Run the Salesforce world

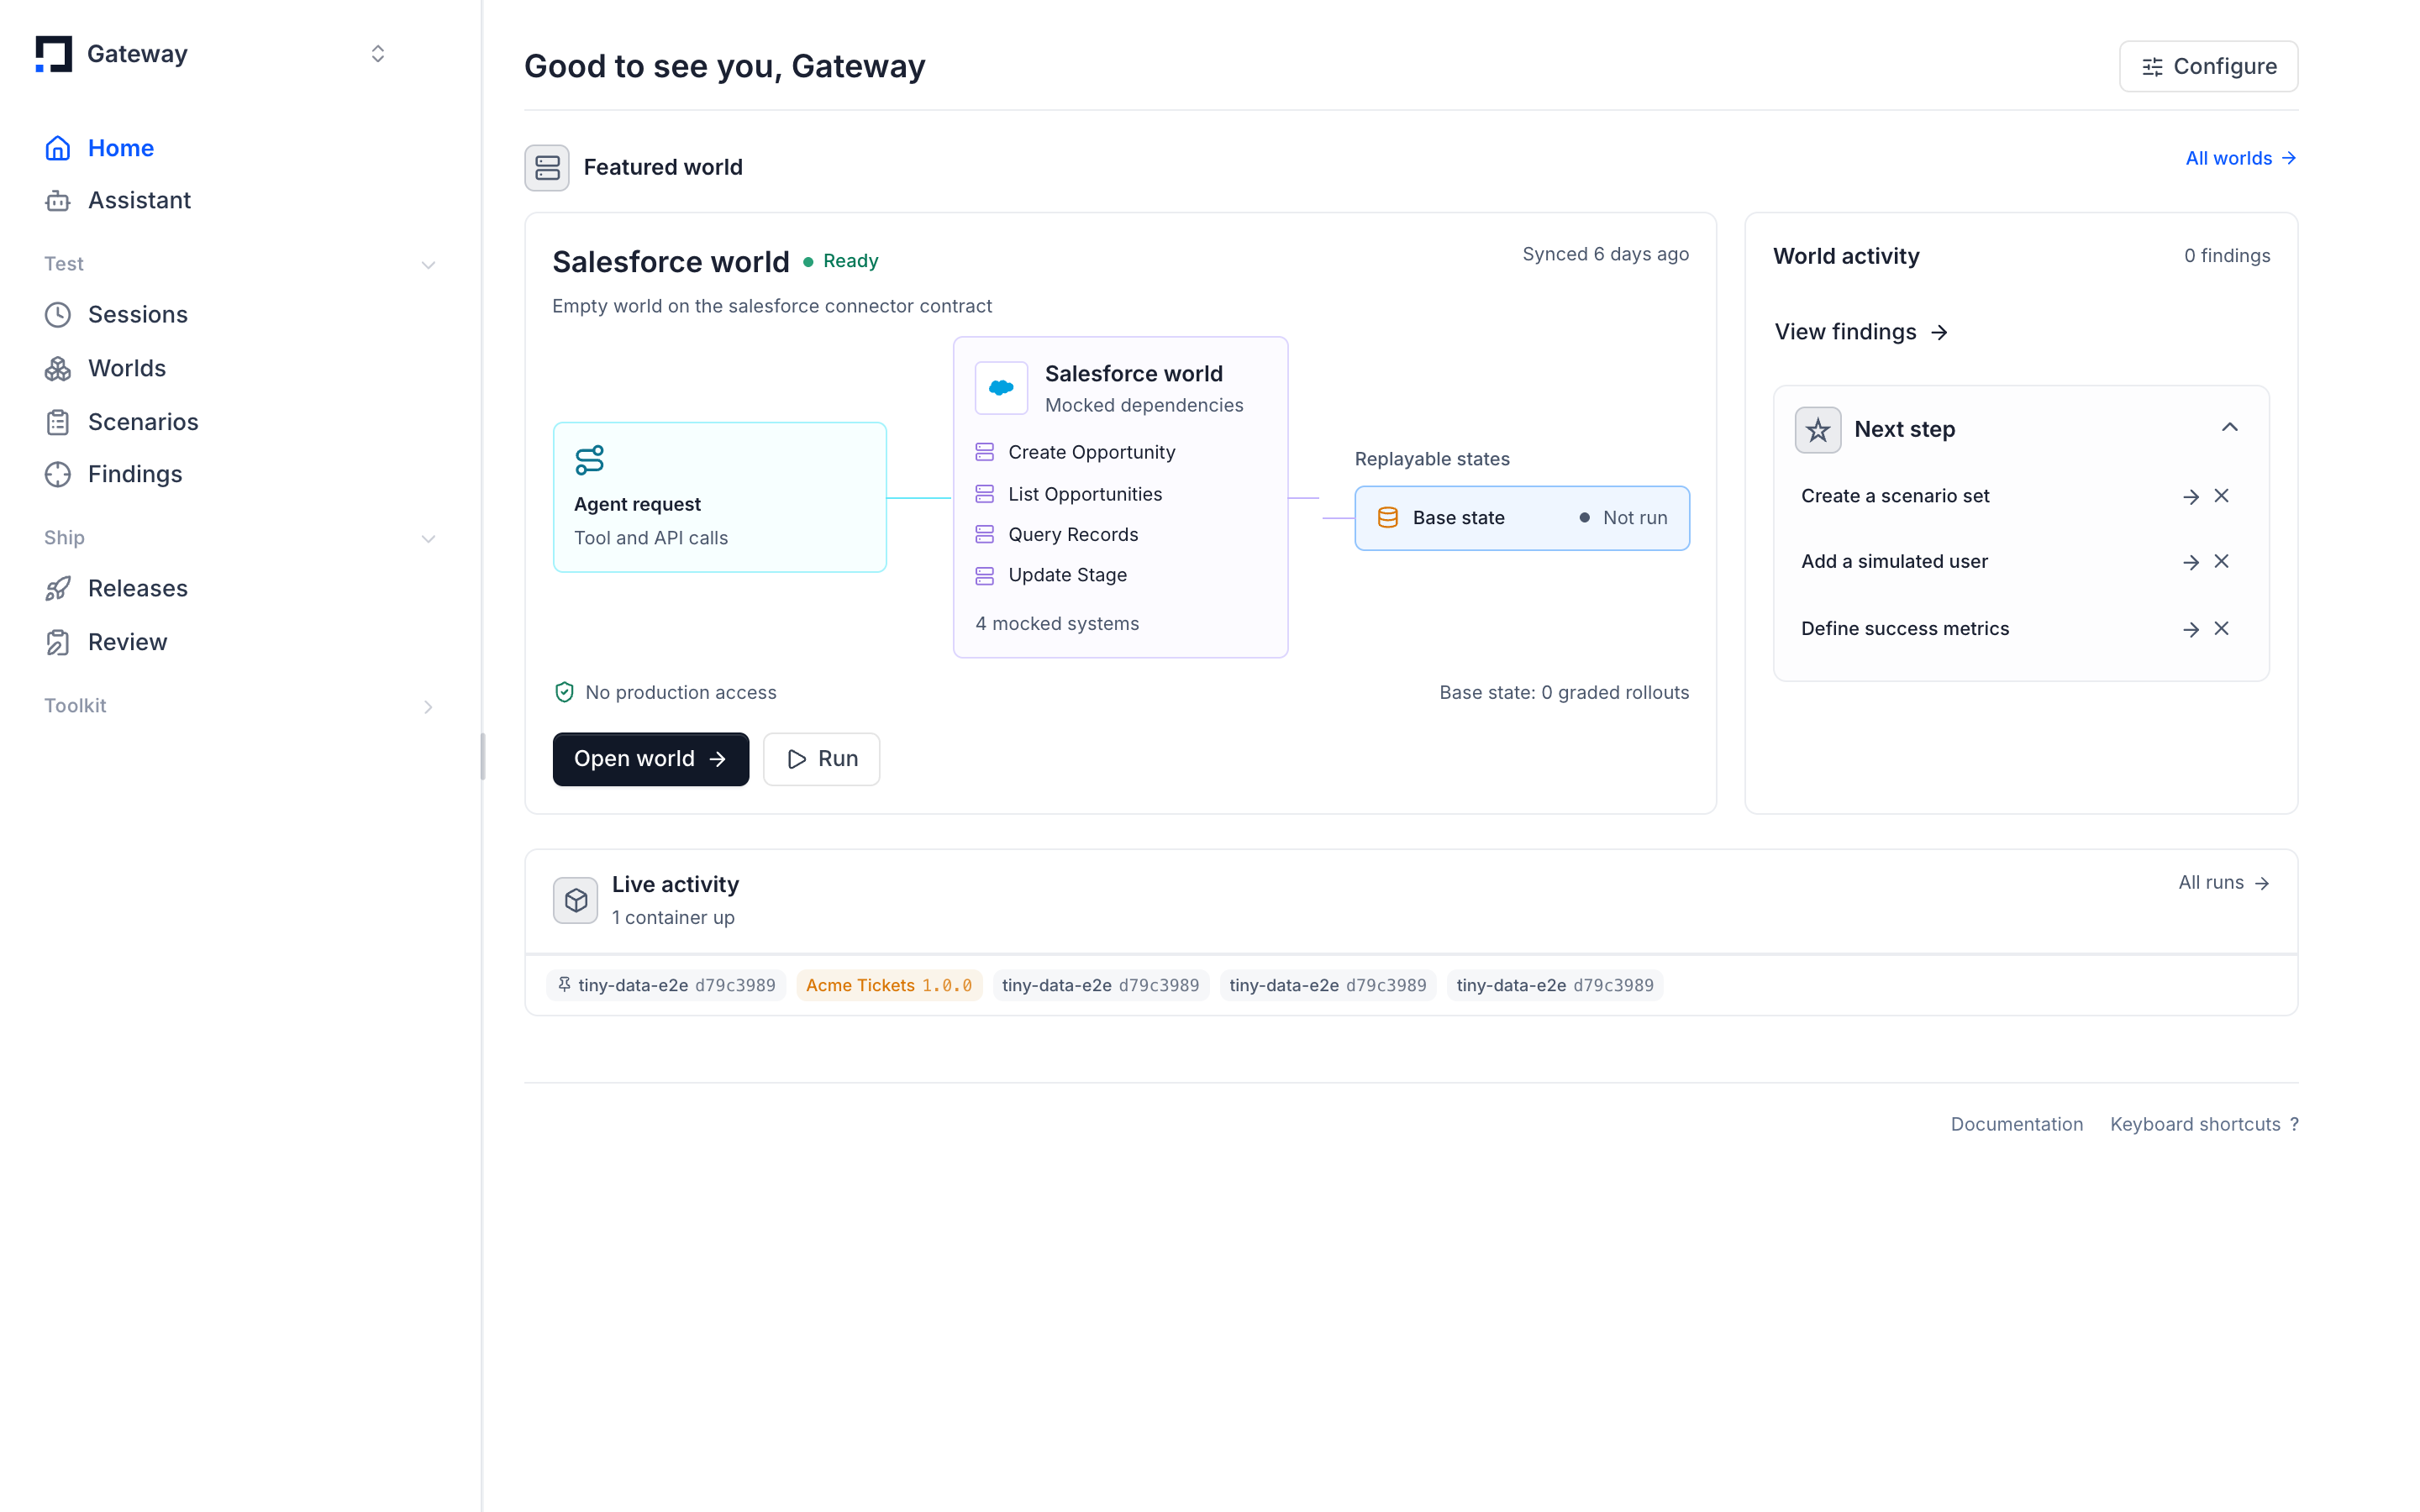tap(821, 759)
